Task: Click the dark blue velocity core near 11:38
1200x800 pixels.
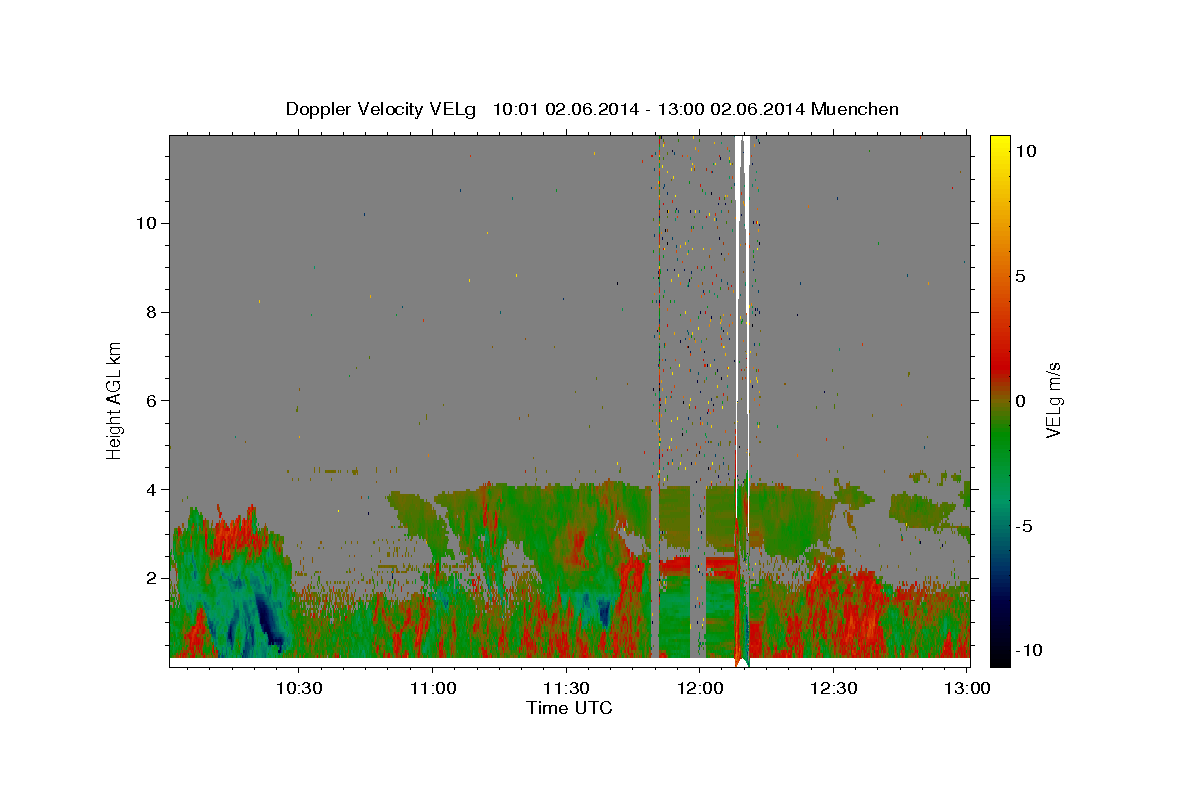Action: 603,609
